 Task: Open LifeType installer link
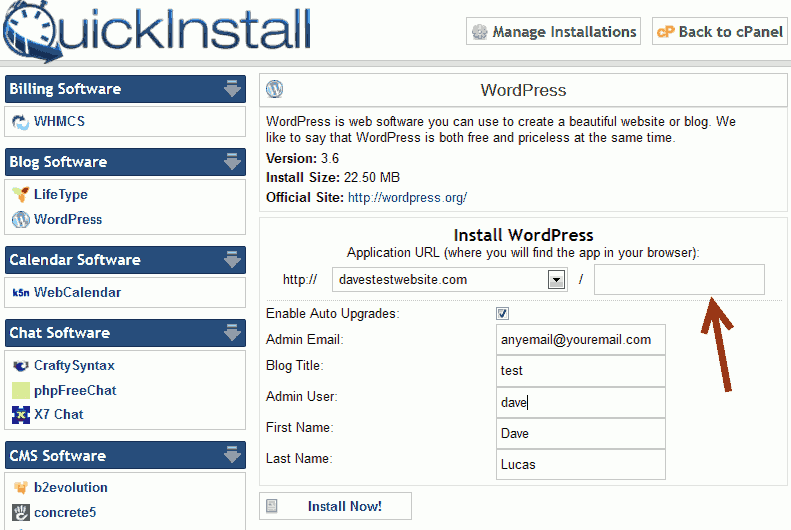coord(61,194)
